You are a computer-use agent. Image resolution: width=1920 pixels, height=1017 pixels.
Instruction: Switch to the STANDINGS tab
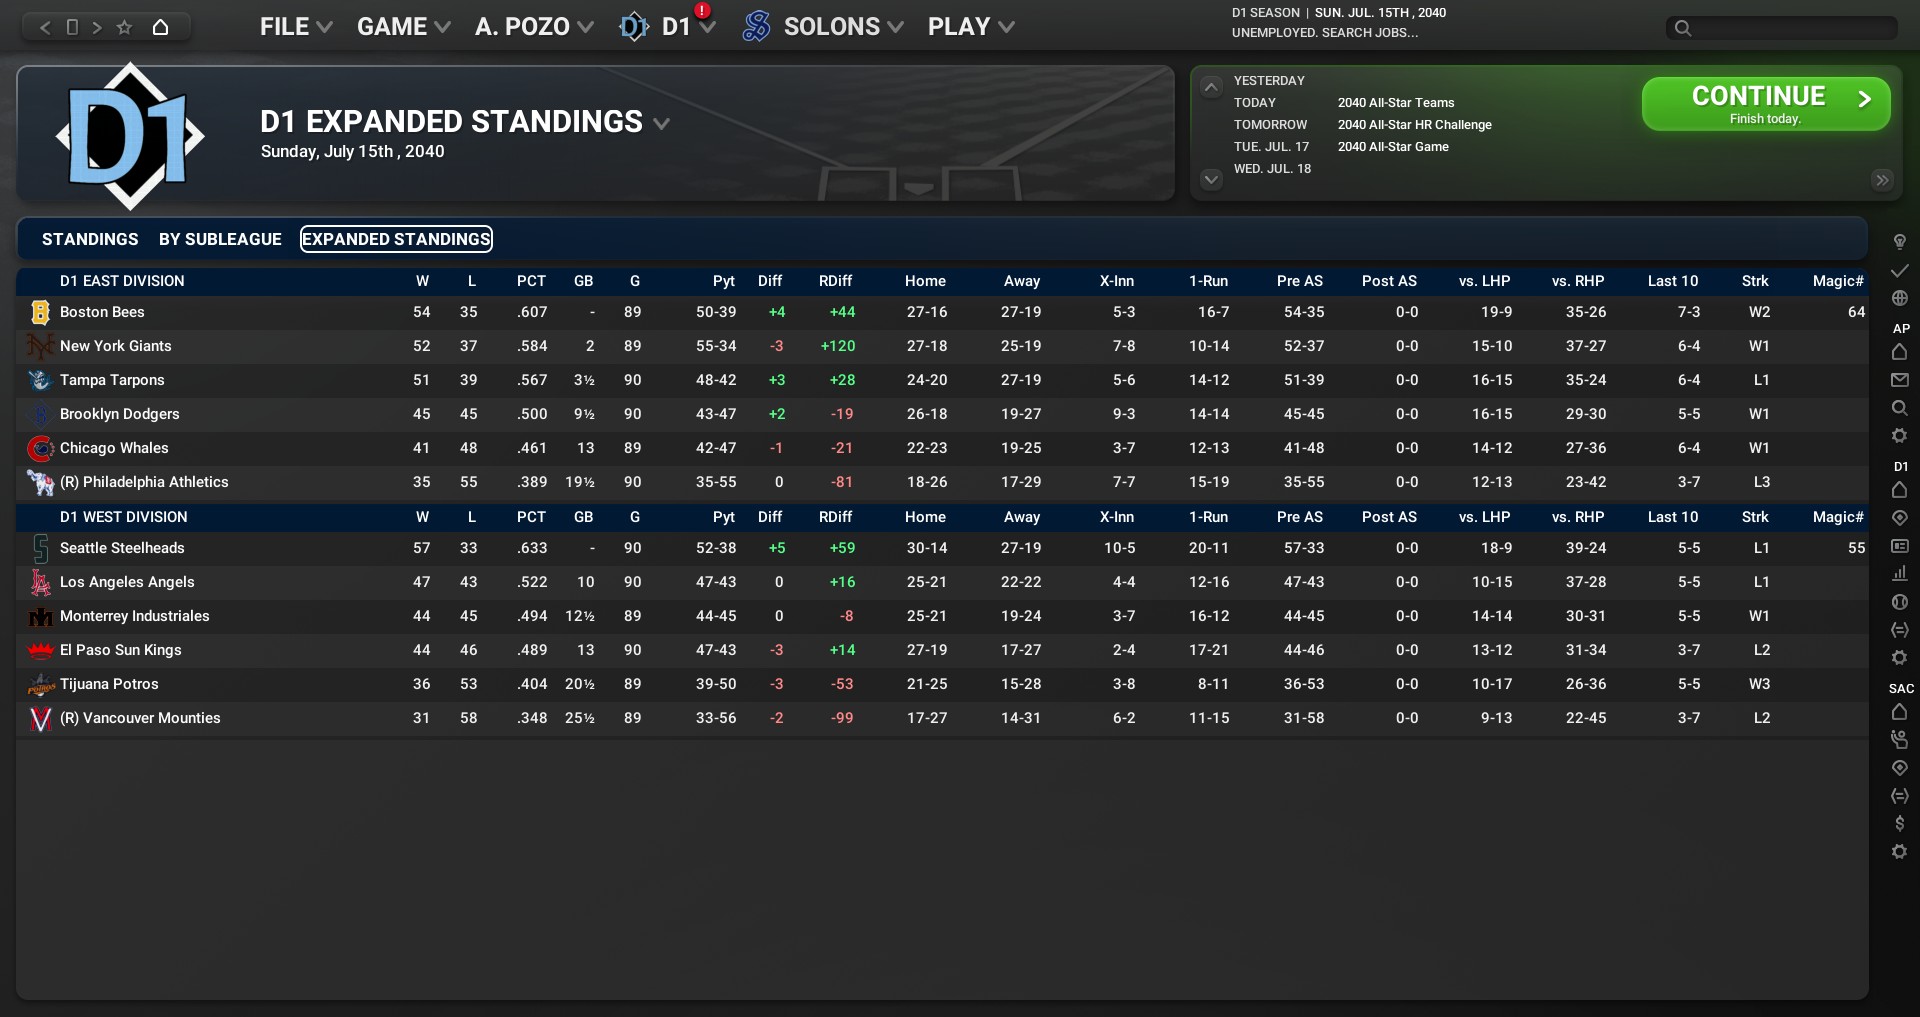90,239
